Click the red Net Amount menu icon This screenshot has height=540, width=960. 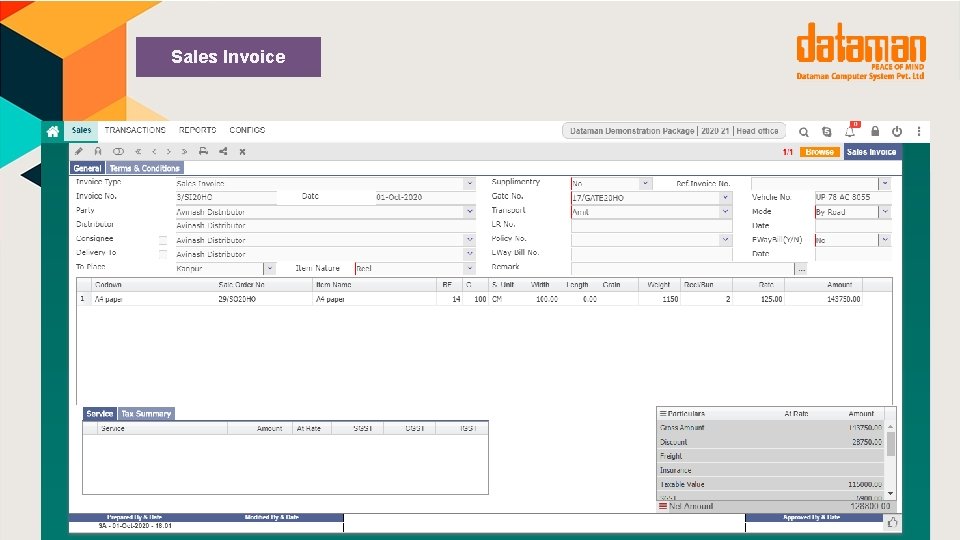tap(662, 506)
